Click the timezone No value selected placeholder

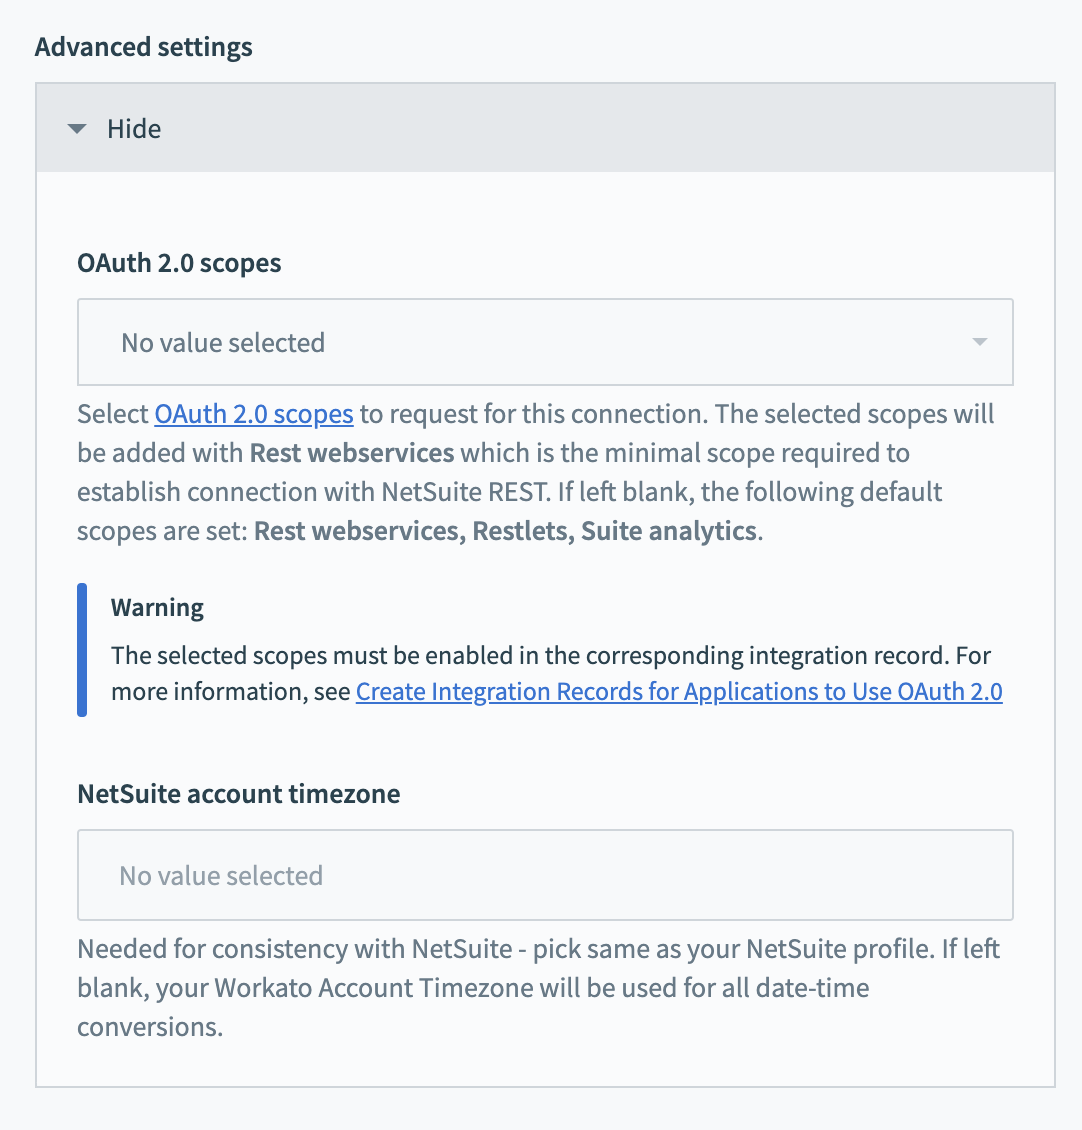[x=221, y=876]
